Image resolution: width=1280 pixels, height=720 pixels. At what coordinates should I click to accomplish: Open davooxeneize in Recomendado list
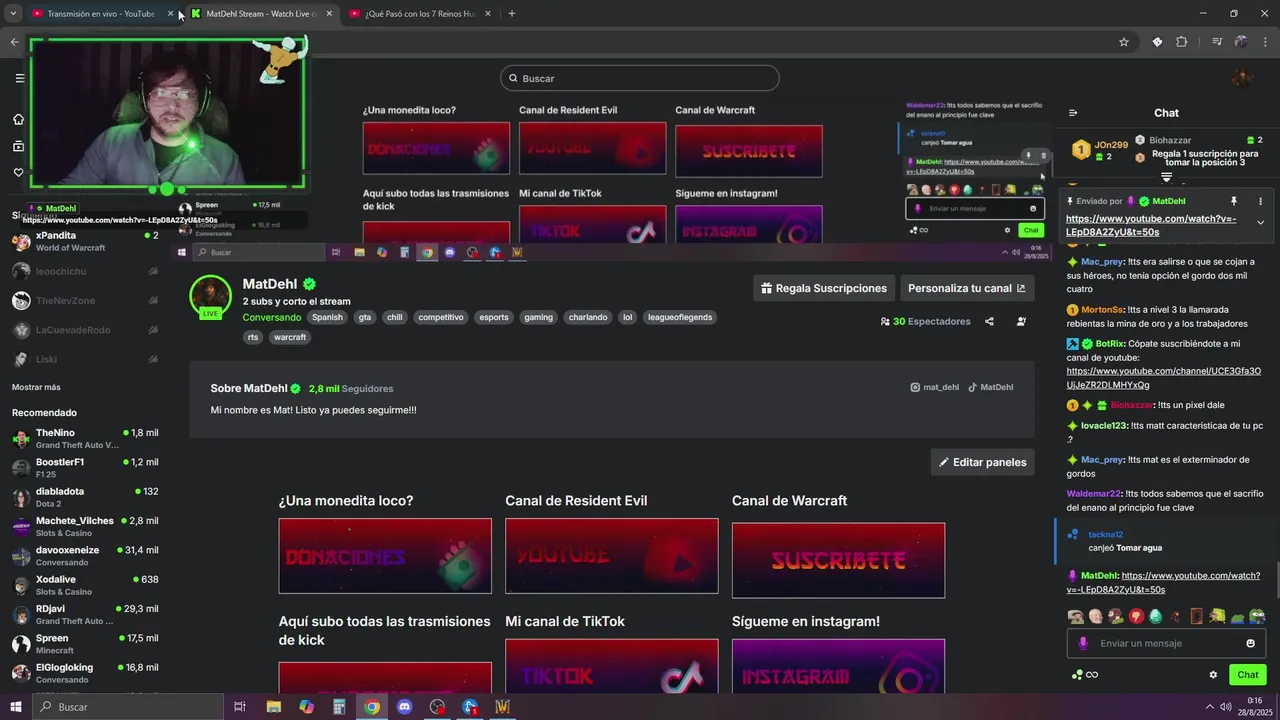click(x=85, y=556)
